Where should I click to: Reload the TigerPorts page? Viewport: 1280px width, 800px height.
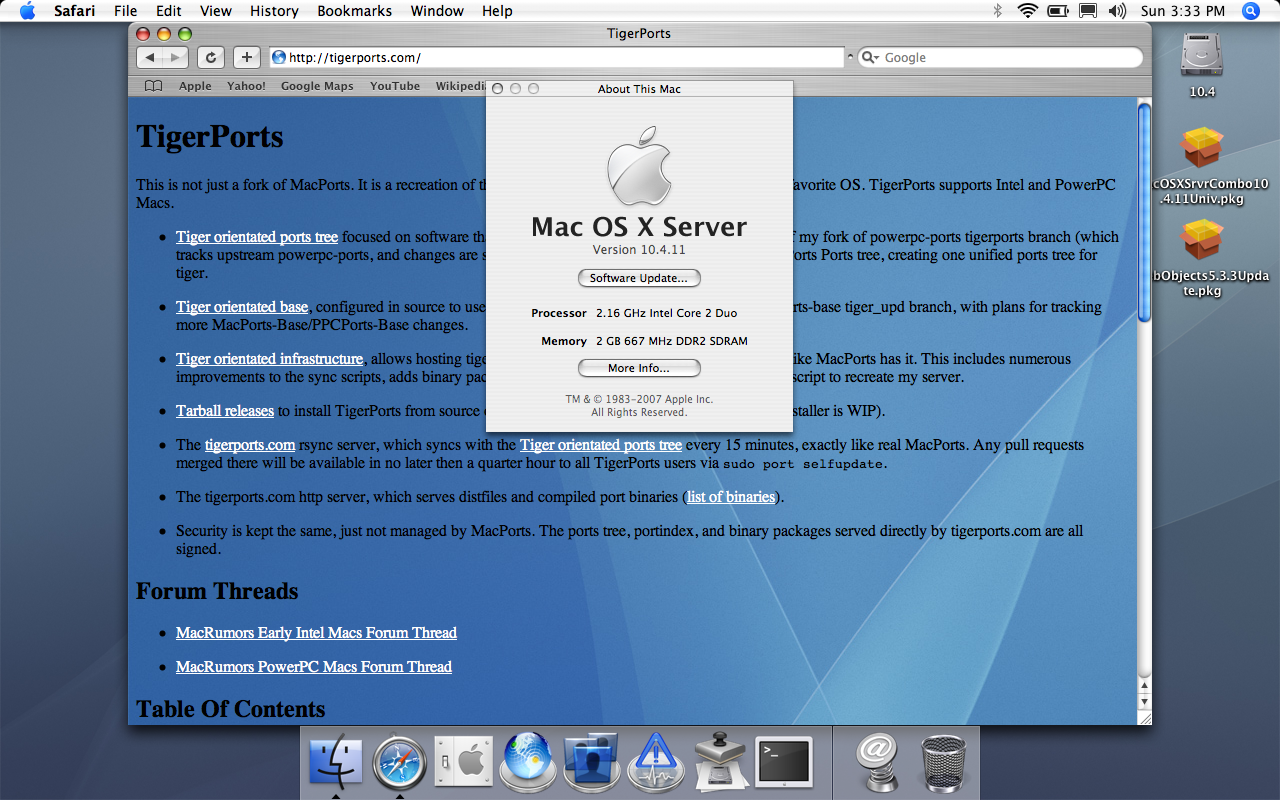click(210, 57)
